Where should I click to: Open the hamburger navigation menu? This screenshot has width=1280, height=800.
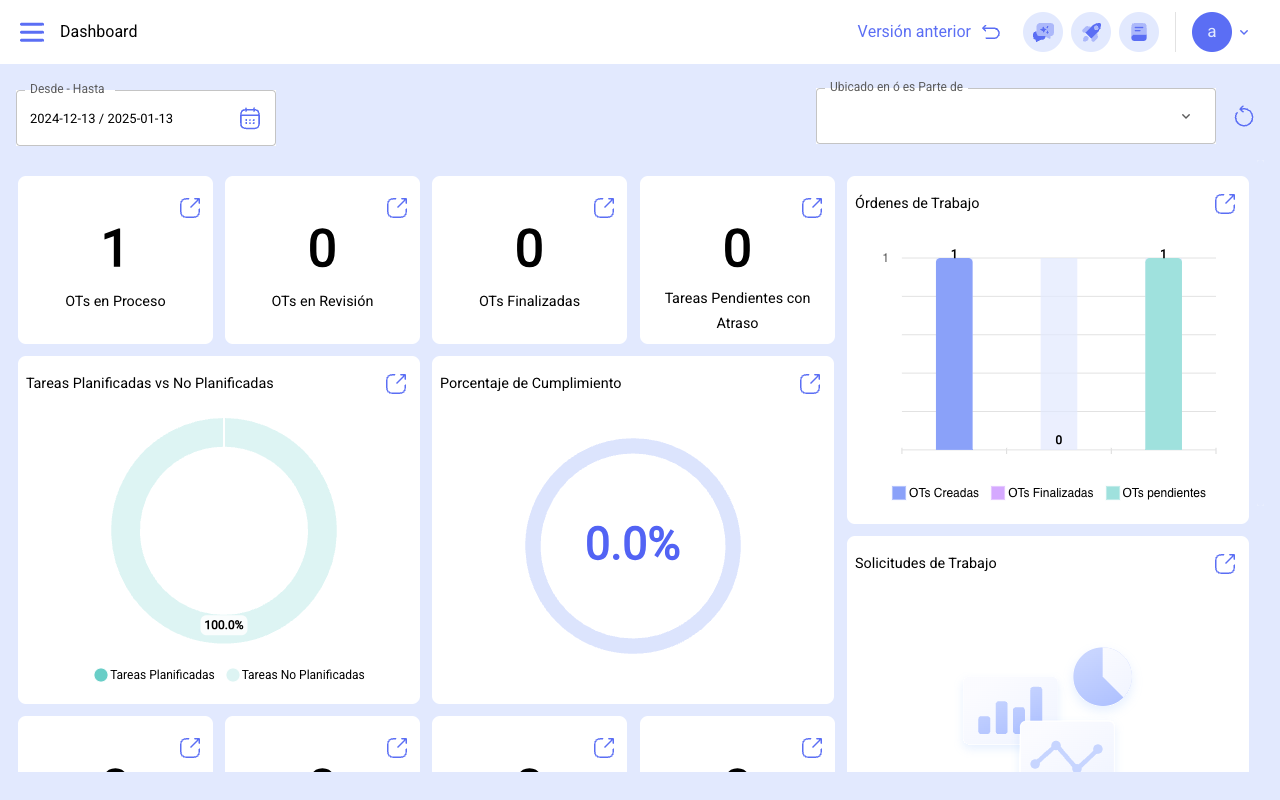click(32, 32)
